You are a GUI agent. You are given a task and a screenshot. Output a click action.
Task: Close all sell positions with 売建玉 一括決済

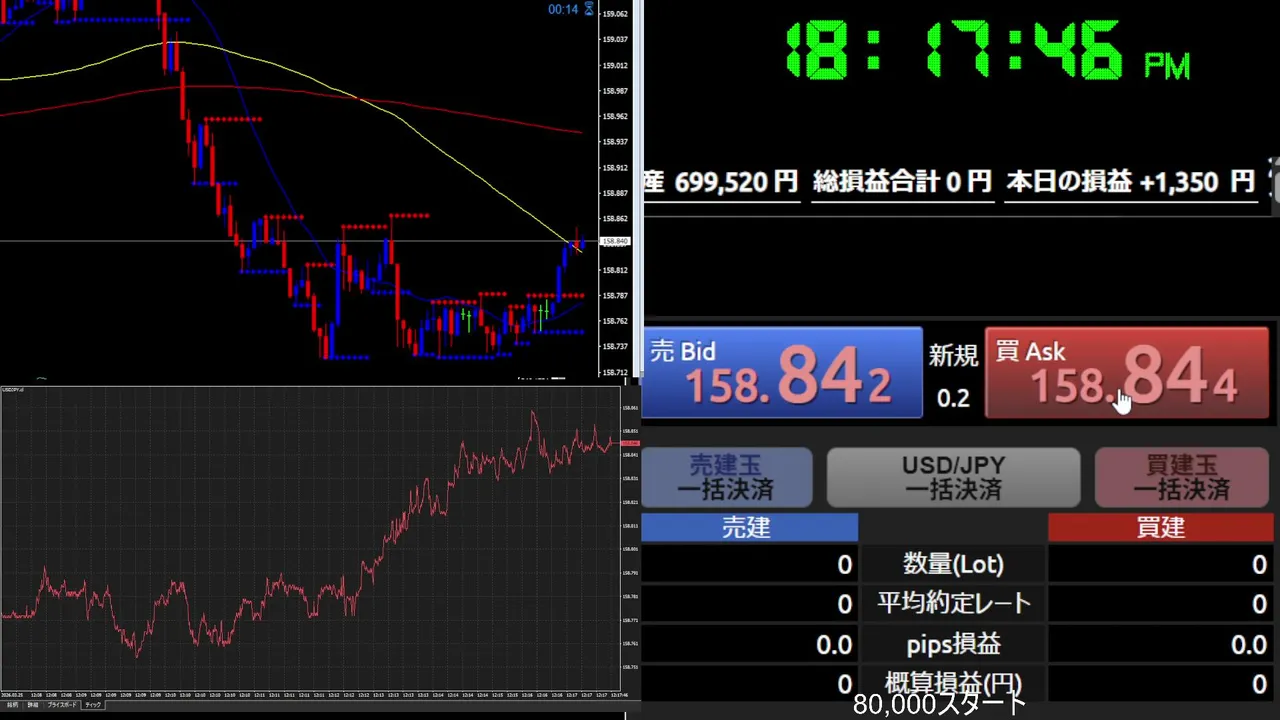pos(726,477)
